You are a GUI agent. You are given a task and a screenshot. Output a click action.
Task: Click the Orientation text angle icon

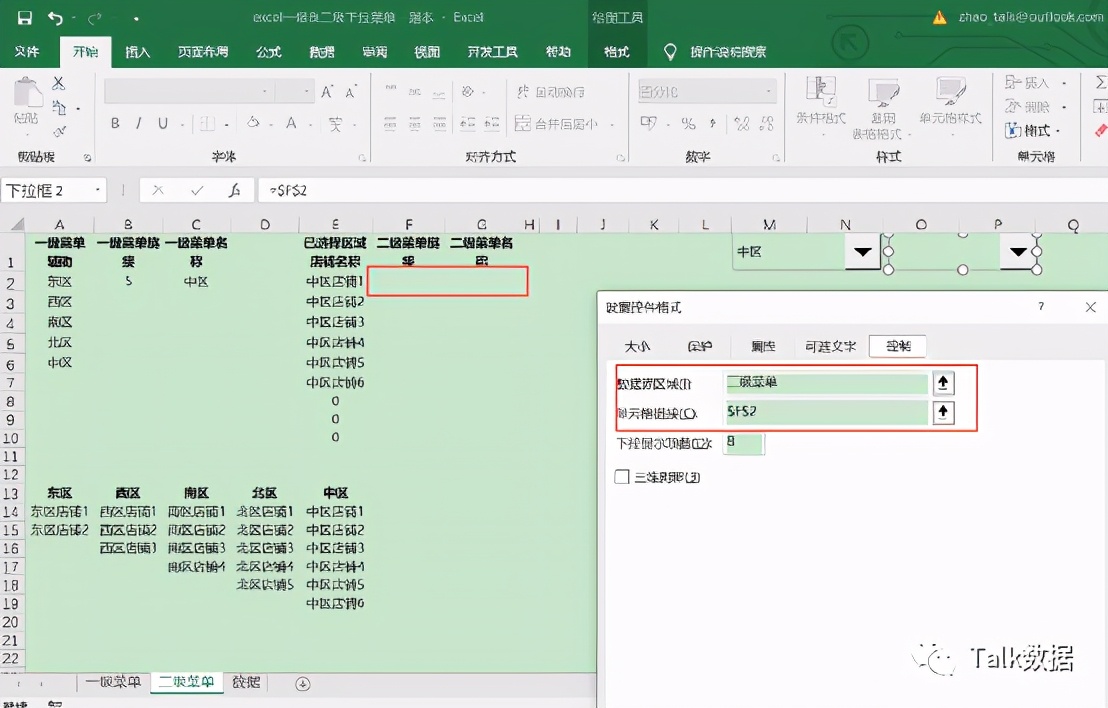[x=468, y=92]
